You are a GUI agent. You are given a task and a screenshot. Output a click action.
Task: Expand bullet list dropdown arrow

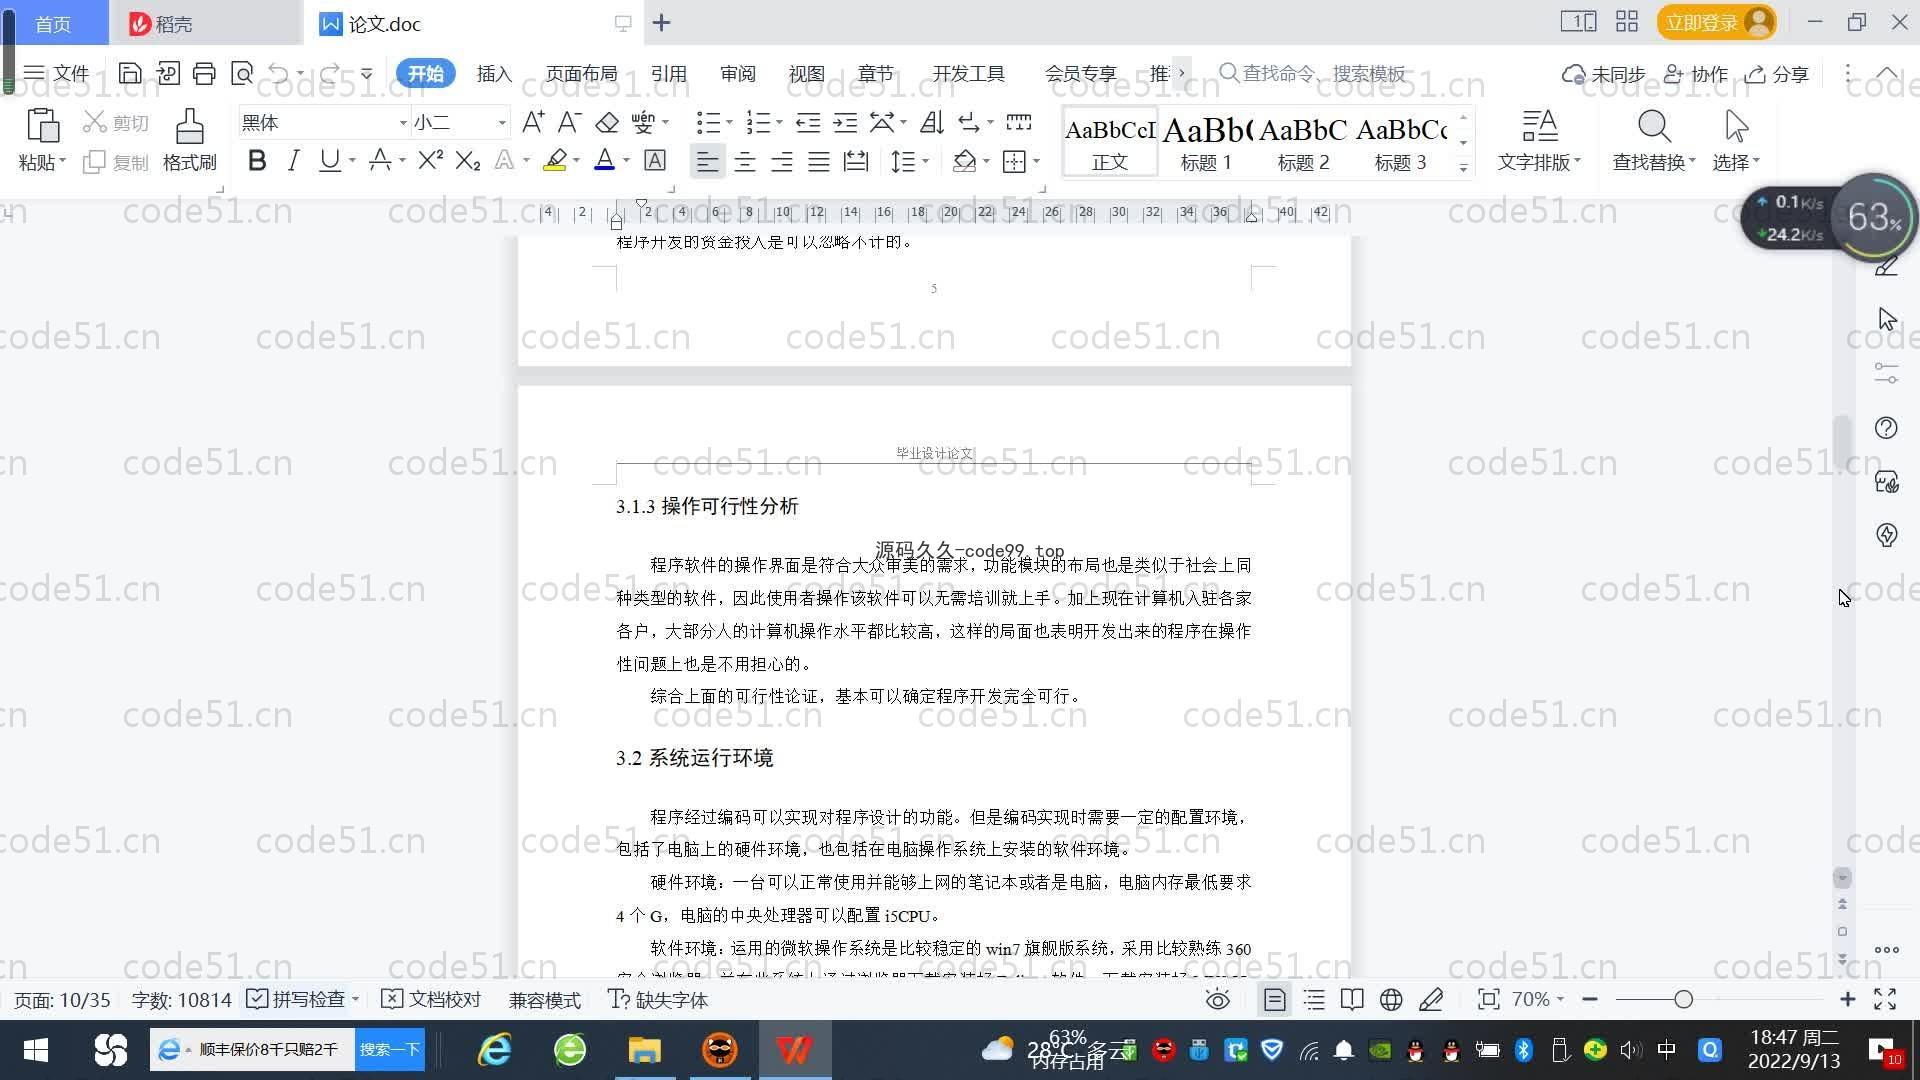click(x=729, y=123)
